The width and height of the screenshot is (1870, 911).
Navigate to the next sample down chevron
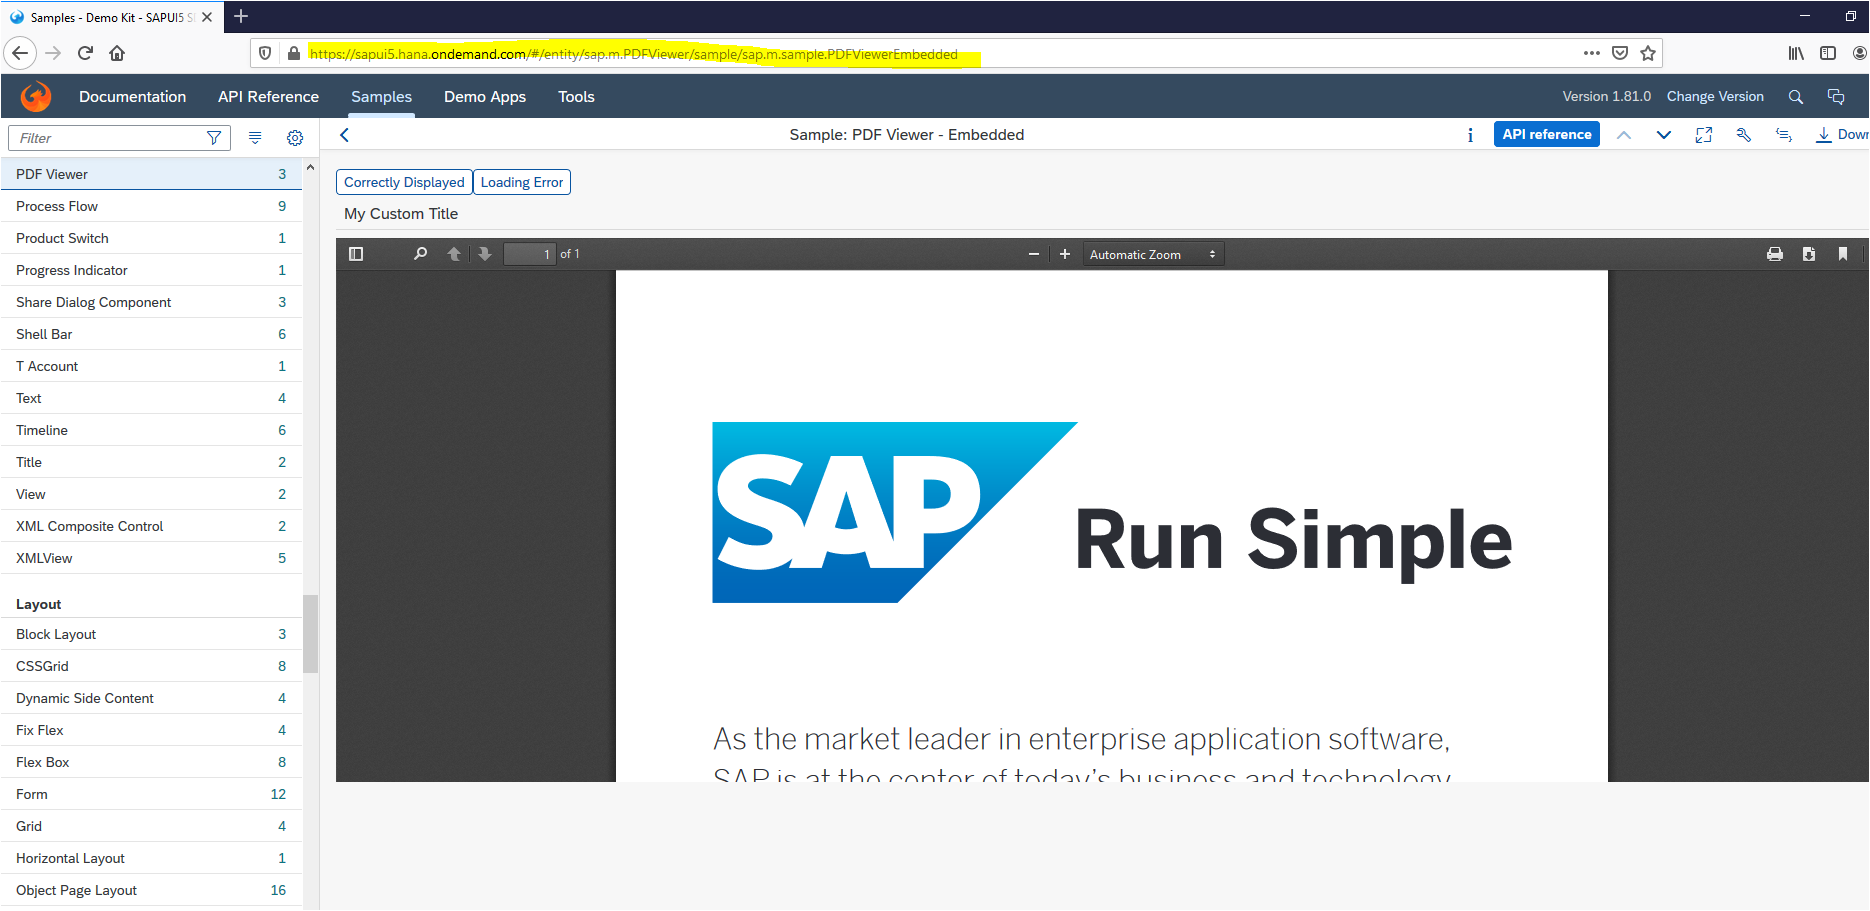(x=1664, y=135)
